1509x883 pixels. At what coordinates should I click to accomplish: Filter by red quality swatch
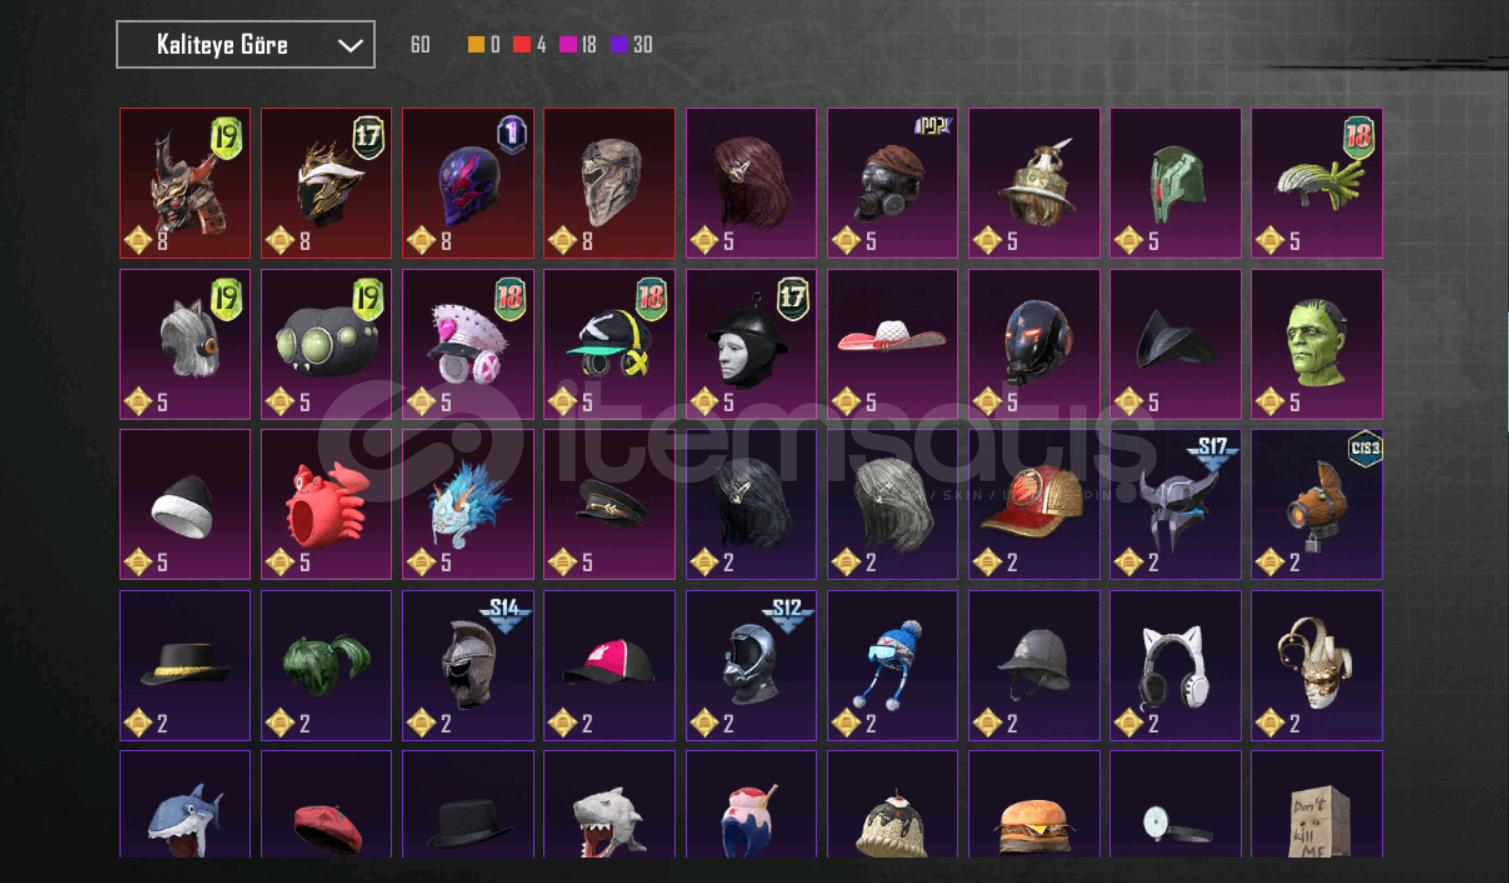click(521, 45)
